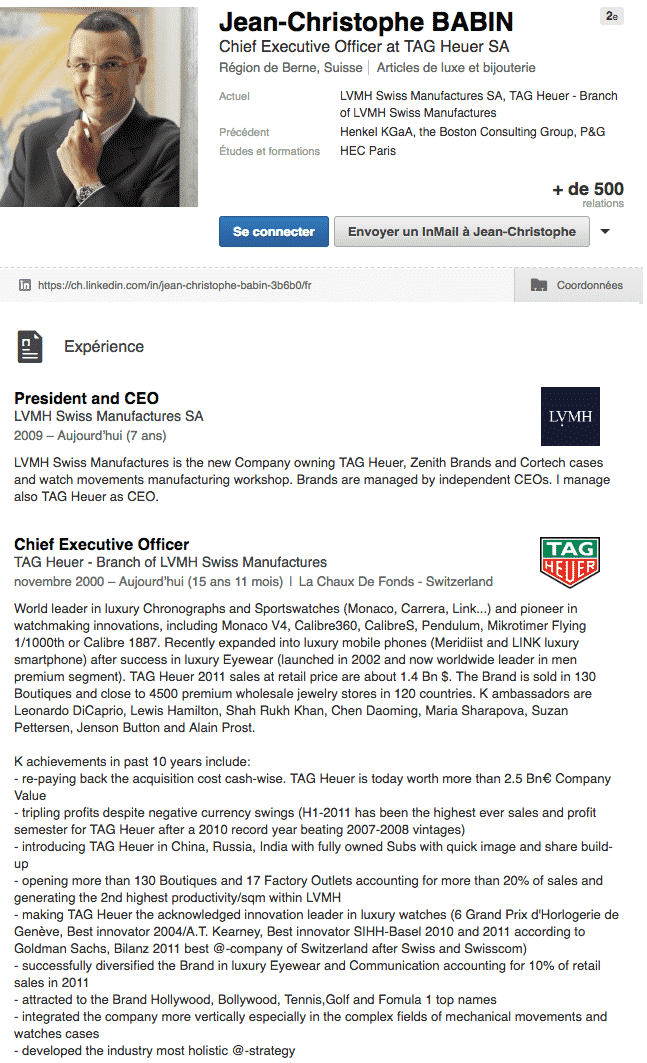The height and width of the screenshot is (1063, 647).
Task: Click the President and CEO job title
Action: coord(86,398)
